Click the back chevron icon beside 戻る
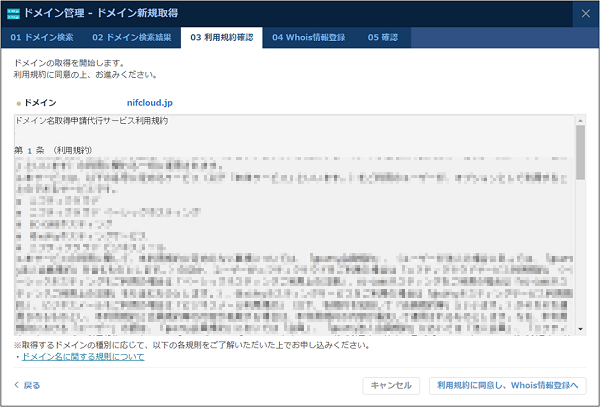This screenshot has width=600, height=407. pos(16,385)
